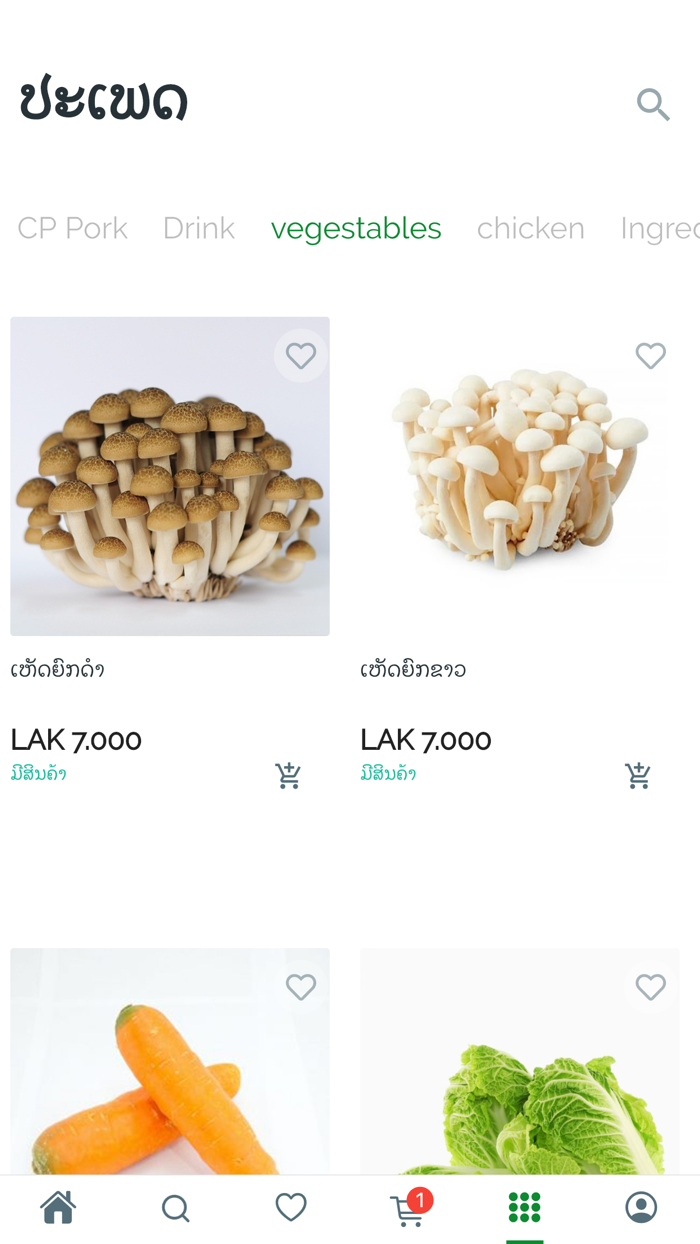Viewport: 700px width, 1244px height.
Task: Open the brown mushroom product image
Action: click(x=170, y=476)
